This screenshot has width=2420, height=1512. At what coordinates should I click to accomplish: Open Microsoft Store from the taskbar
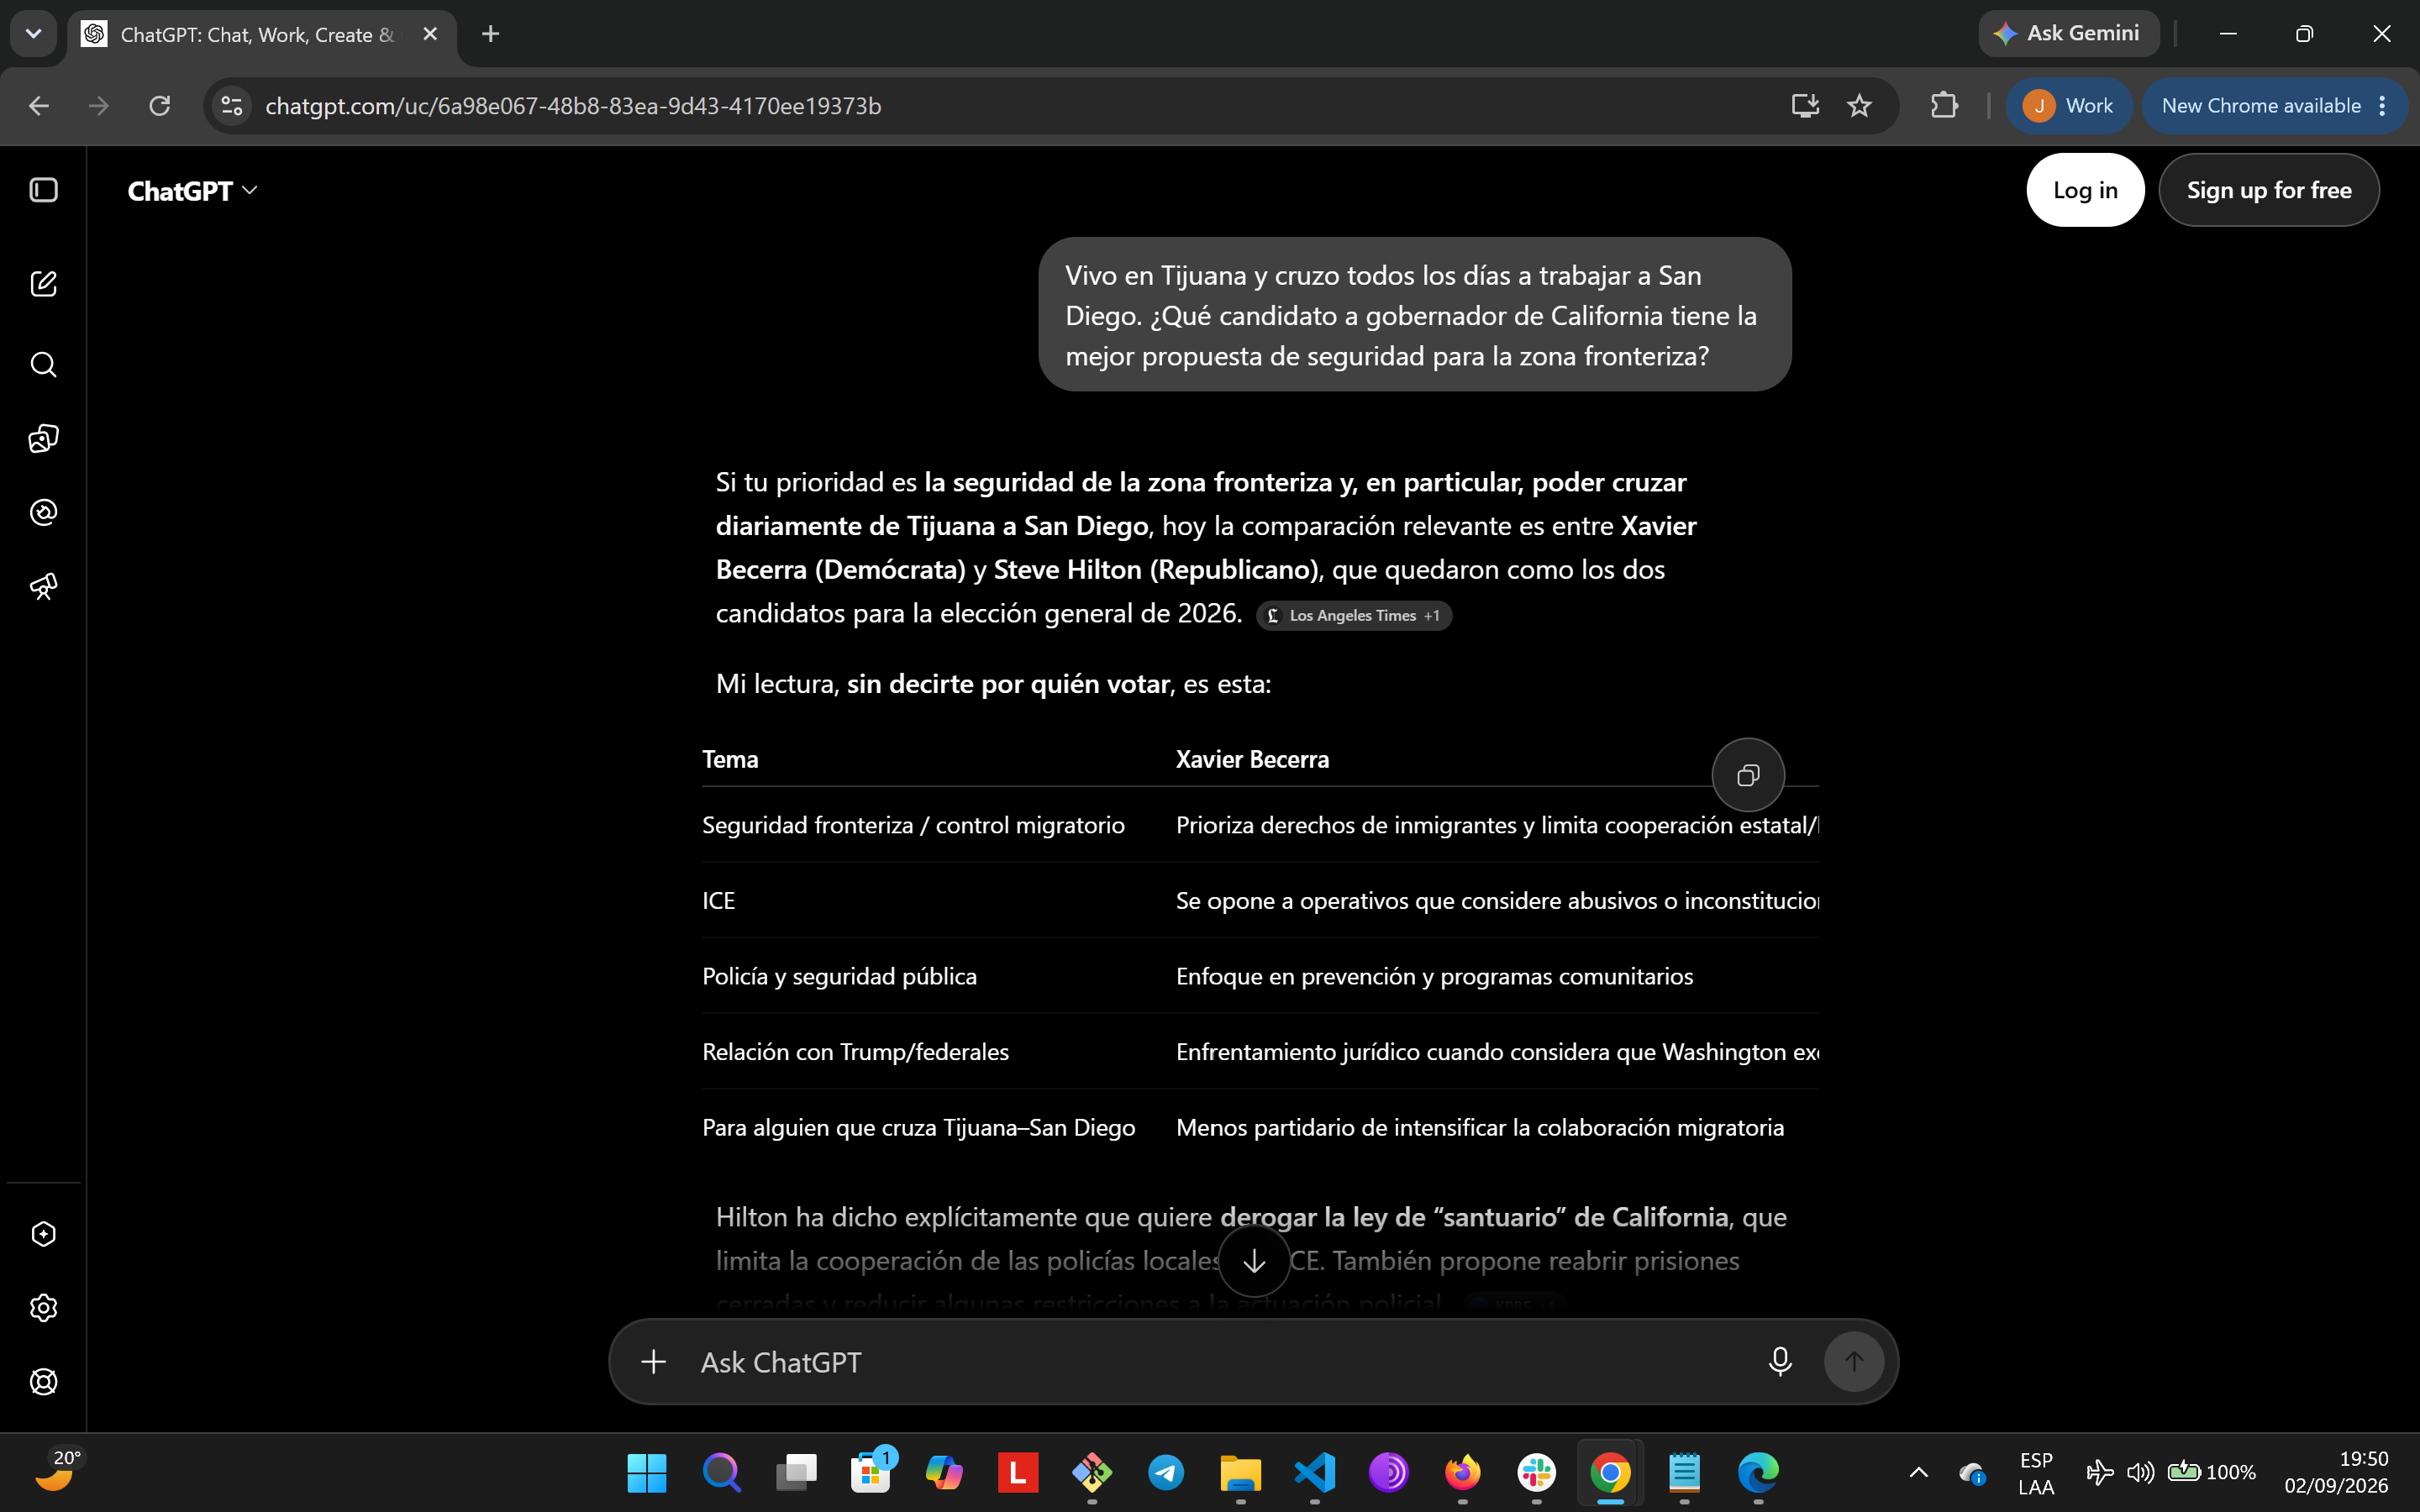tap(870, 1472)
